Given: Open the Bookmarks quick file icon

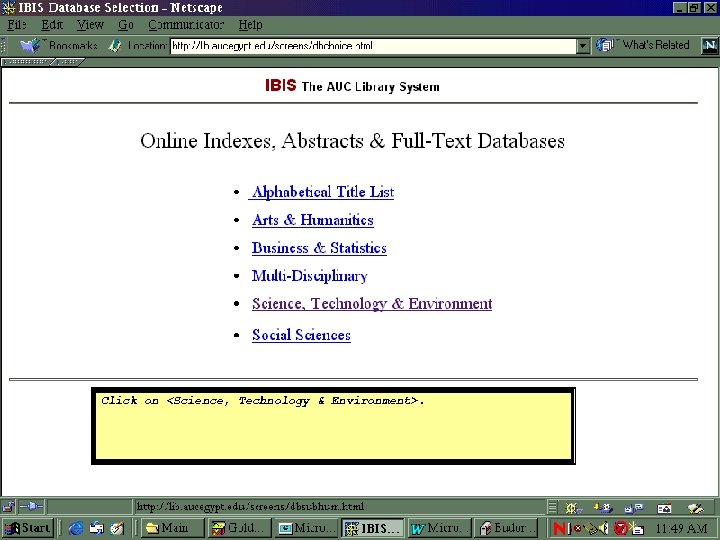Looking at the screenshot, I should tap(31, 45).
